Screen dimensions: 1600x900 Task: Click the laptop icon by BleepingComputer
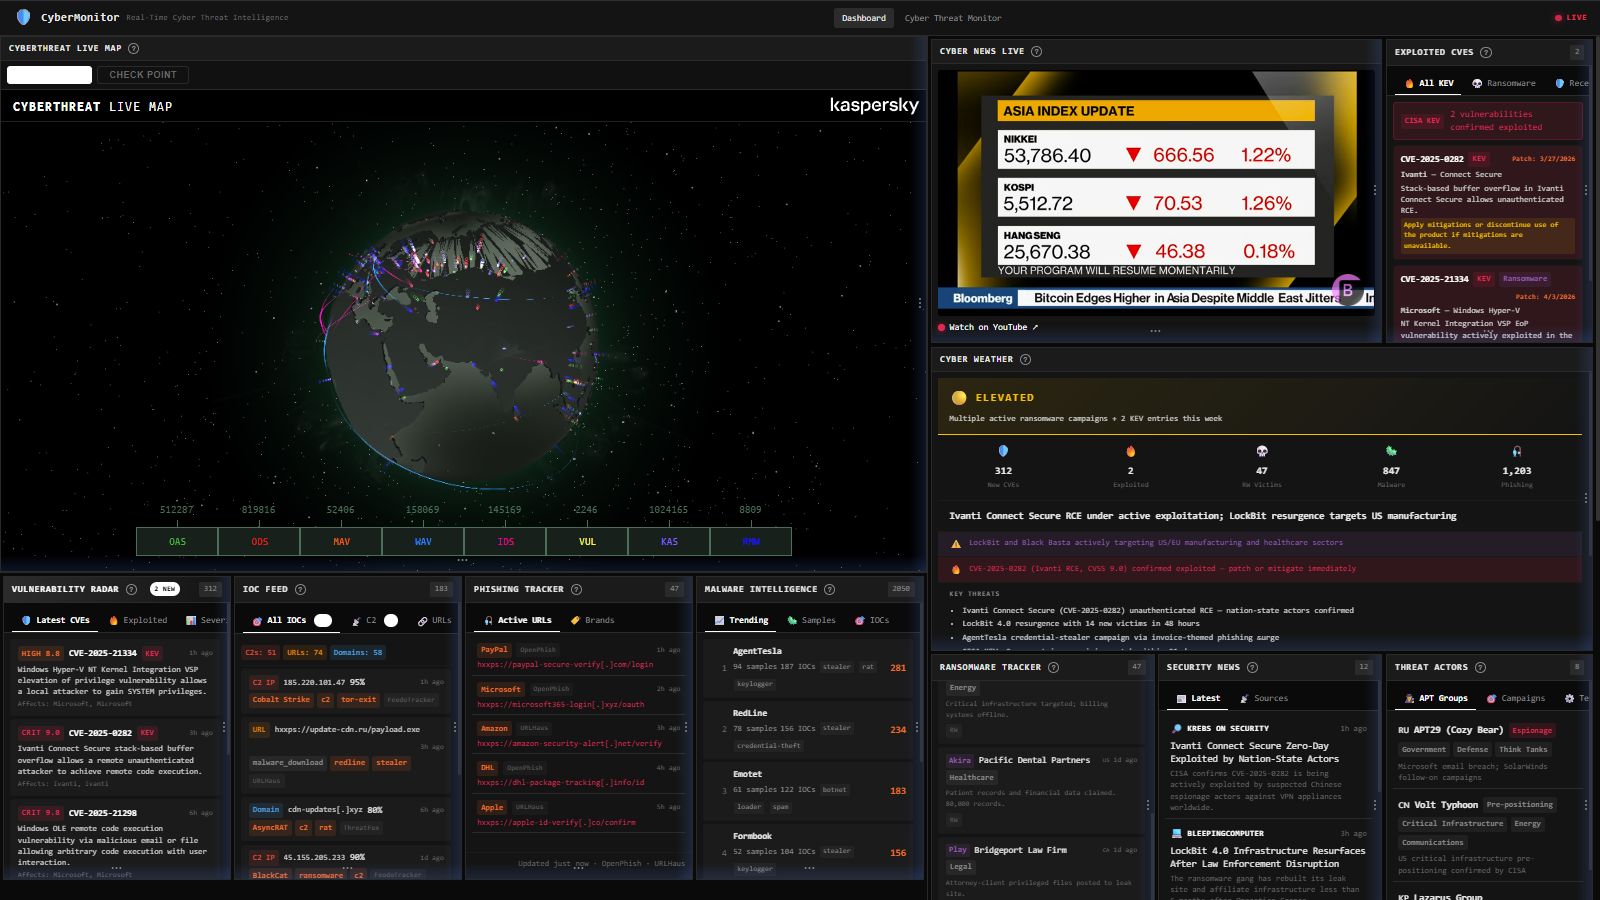[1177, 833]
